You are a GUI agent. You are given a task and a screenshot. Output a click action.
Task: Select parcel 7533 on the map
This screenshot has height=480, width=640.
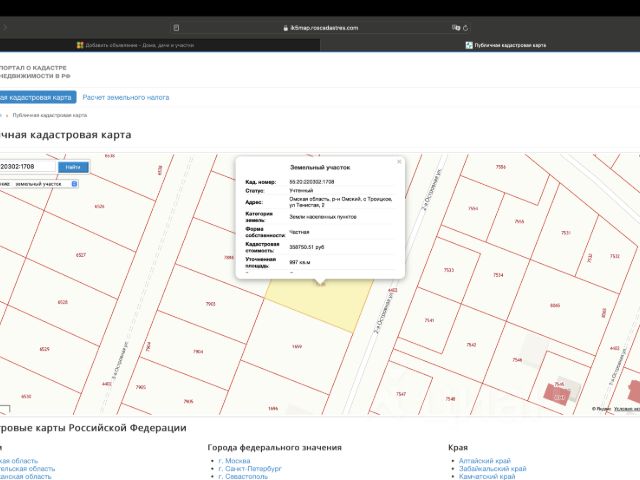click(449, 270)
